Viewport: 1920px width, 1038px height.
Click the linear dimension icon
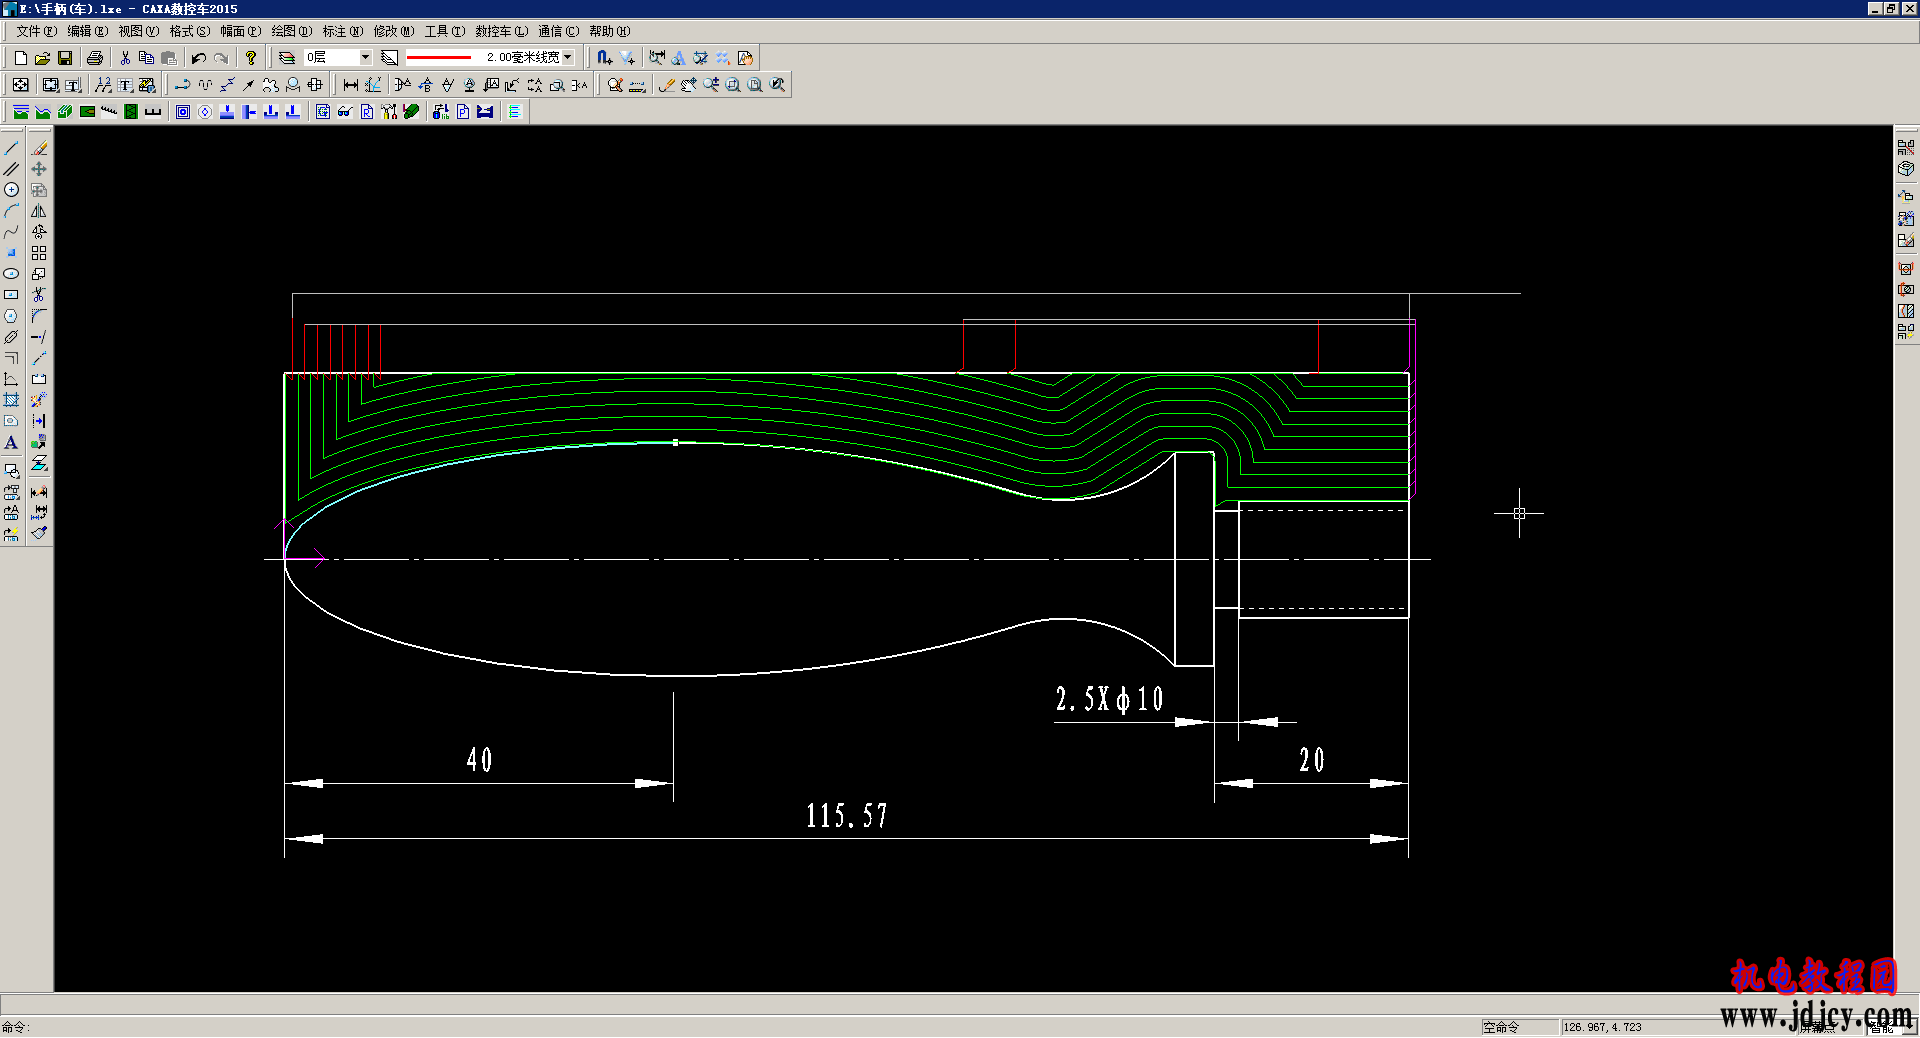click(x=351, y=85)
